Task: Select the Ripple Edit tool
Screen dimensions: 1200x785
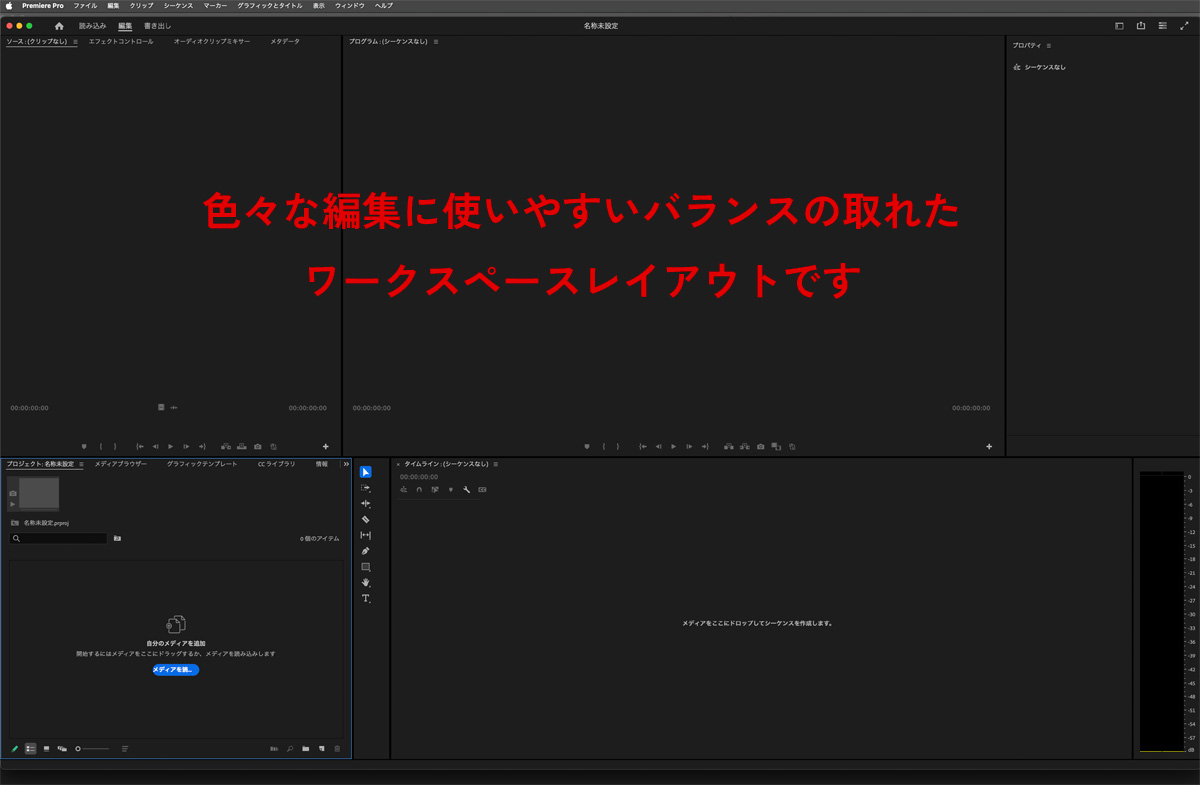Action: point(366,504)
